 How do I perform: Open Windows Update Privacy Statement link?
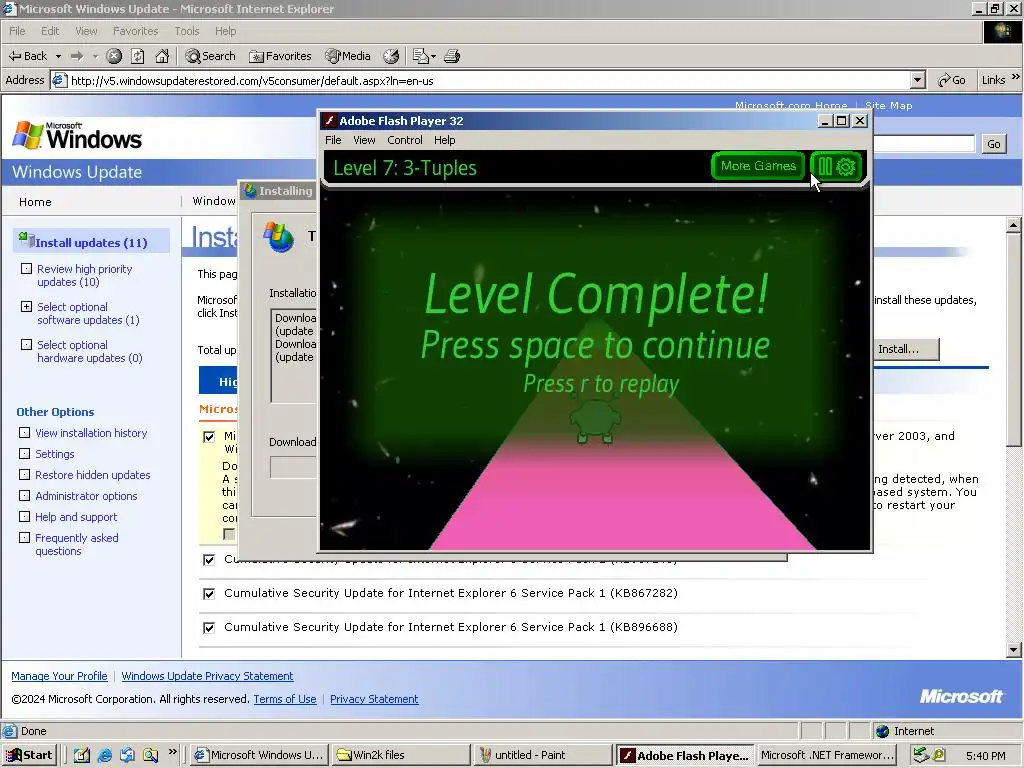(208, 676)
